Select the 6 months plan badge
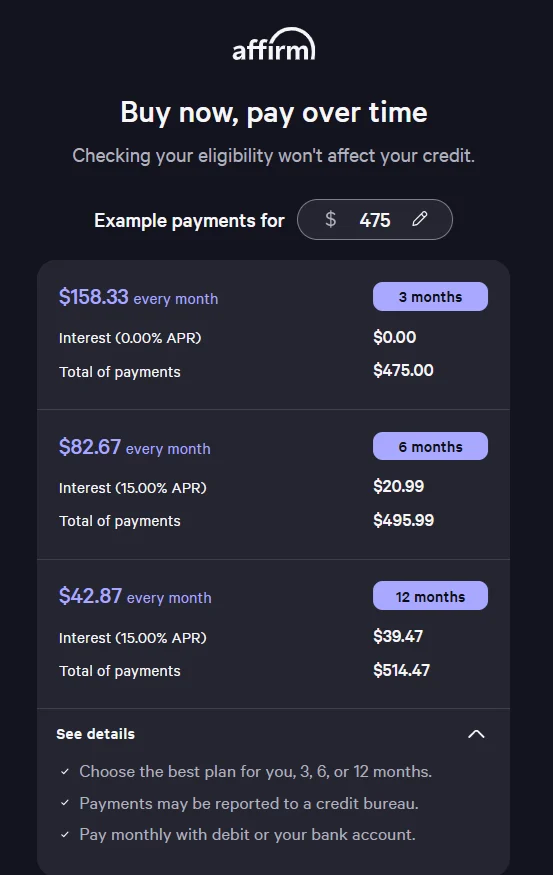Screen dimensions: 553x875 [430, 446]
